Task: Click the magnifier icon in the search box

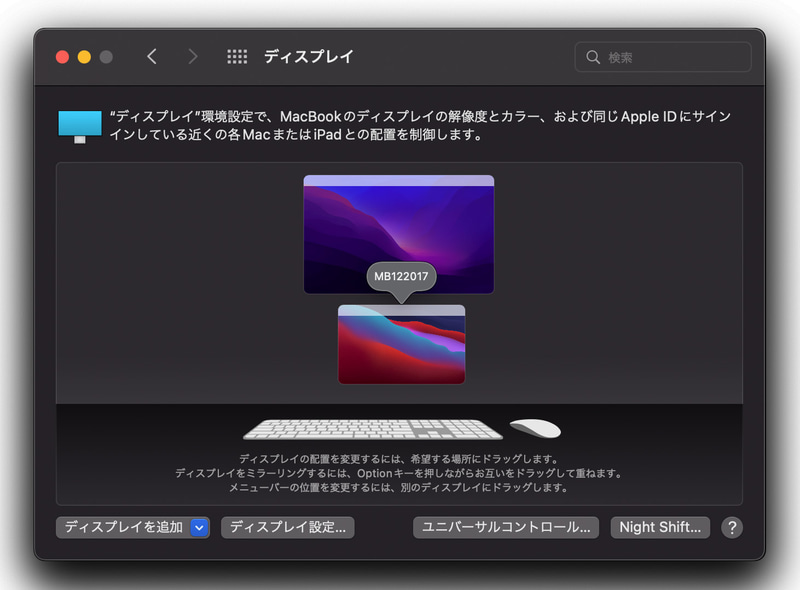Action: [592, 57]
